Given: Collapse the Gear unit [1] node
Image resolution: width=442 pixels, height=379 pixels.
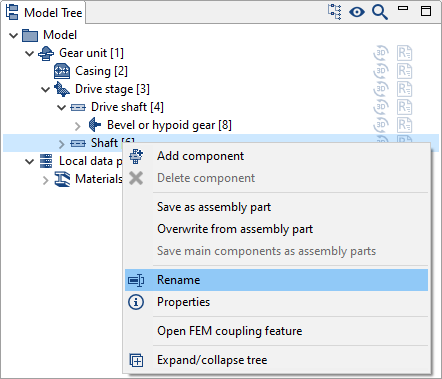Looking at the screenshot, I should click(29, 53).
